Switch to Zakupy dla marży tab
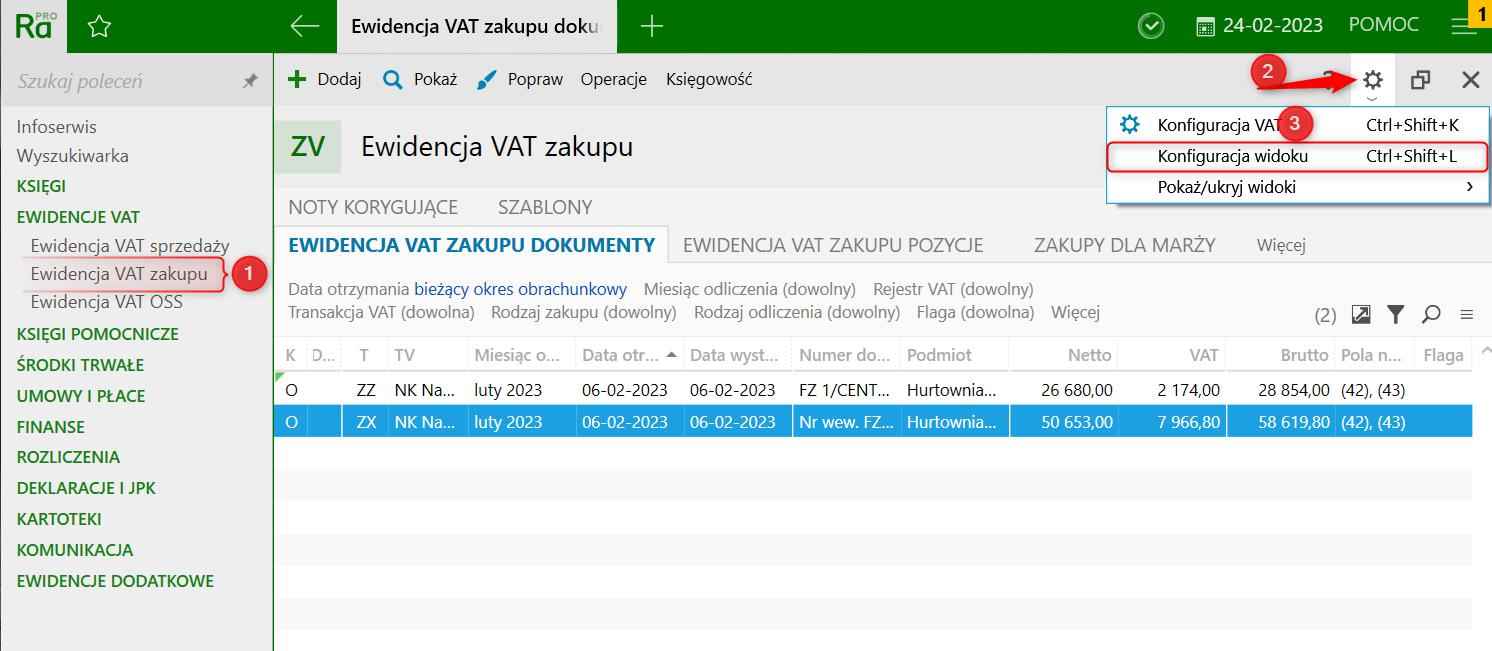Image resolution: width=1492 pixels, height=651 pixels. (1125, 245)
